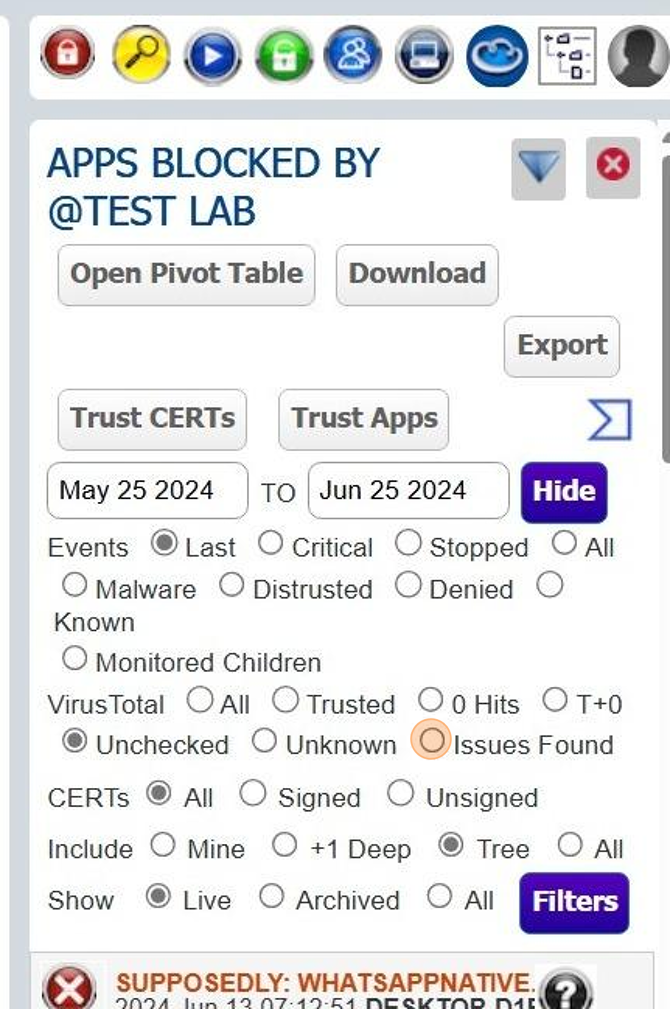Open the yellow magnifier search icon
Screen dimensions: 670x1009
click(140, 54)
